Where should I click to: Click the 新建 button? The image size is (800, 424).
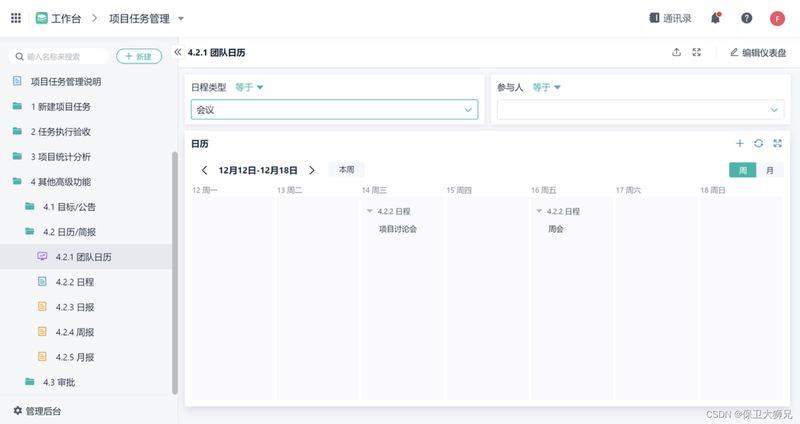click(139, 56)
